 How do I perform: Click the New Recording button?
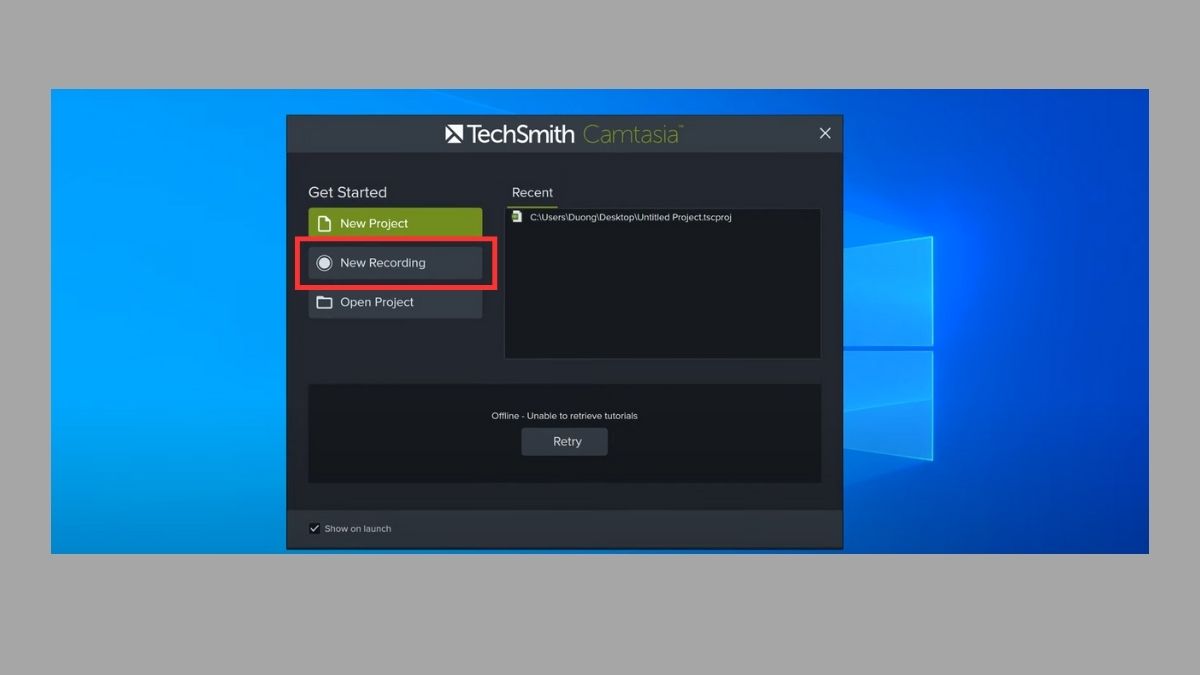395,263
